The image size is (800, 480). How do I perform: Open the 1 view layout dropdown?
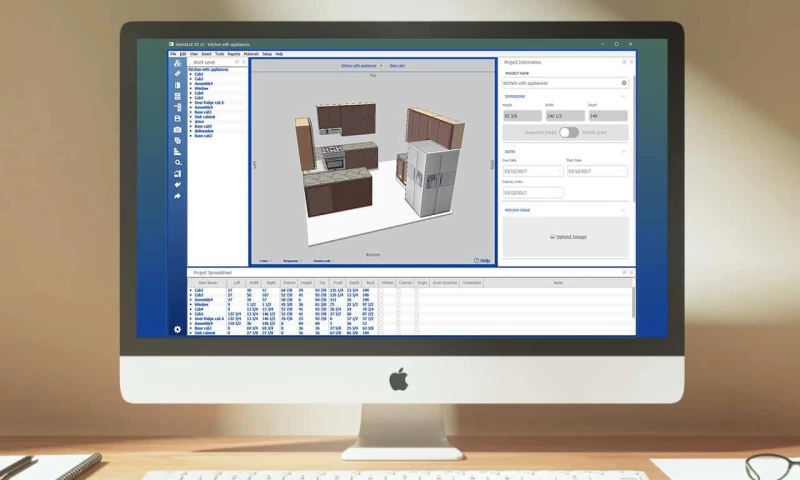tap(265, 261)
